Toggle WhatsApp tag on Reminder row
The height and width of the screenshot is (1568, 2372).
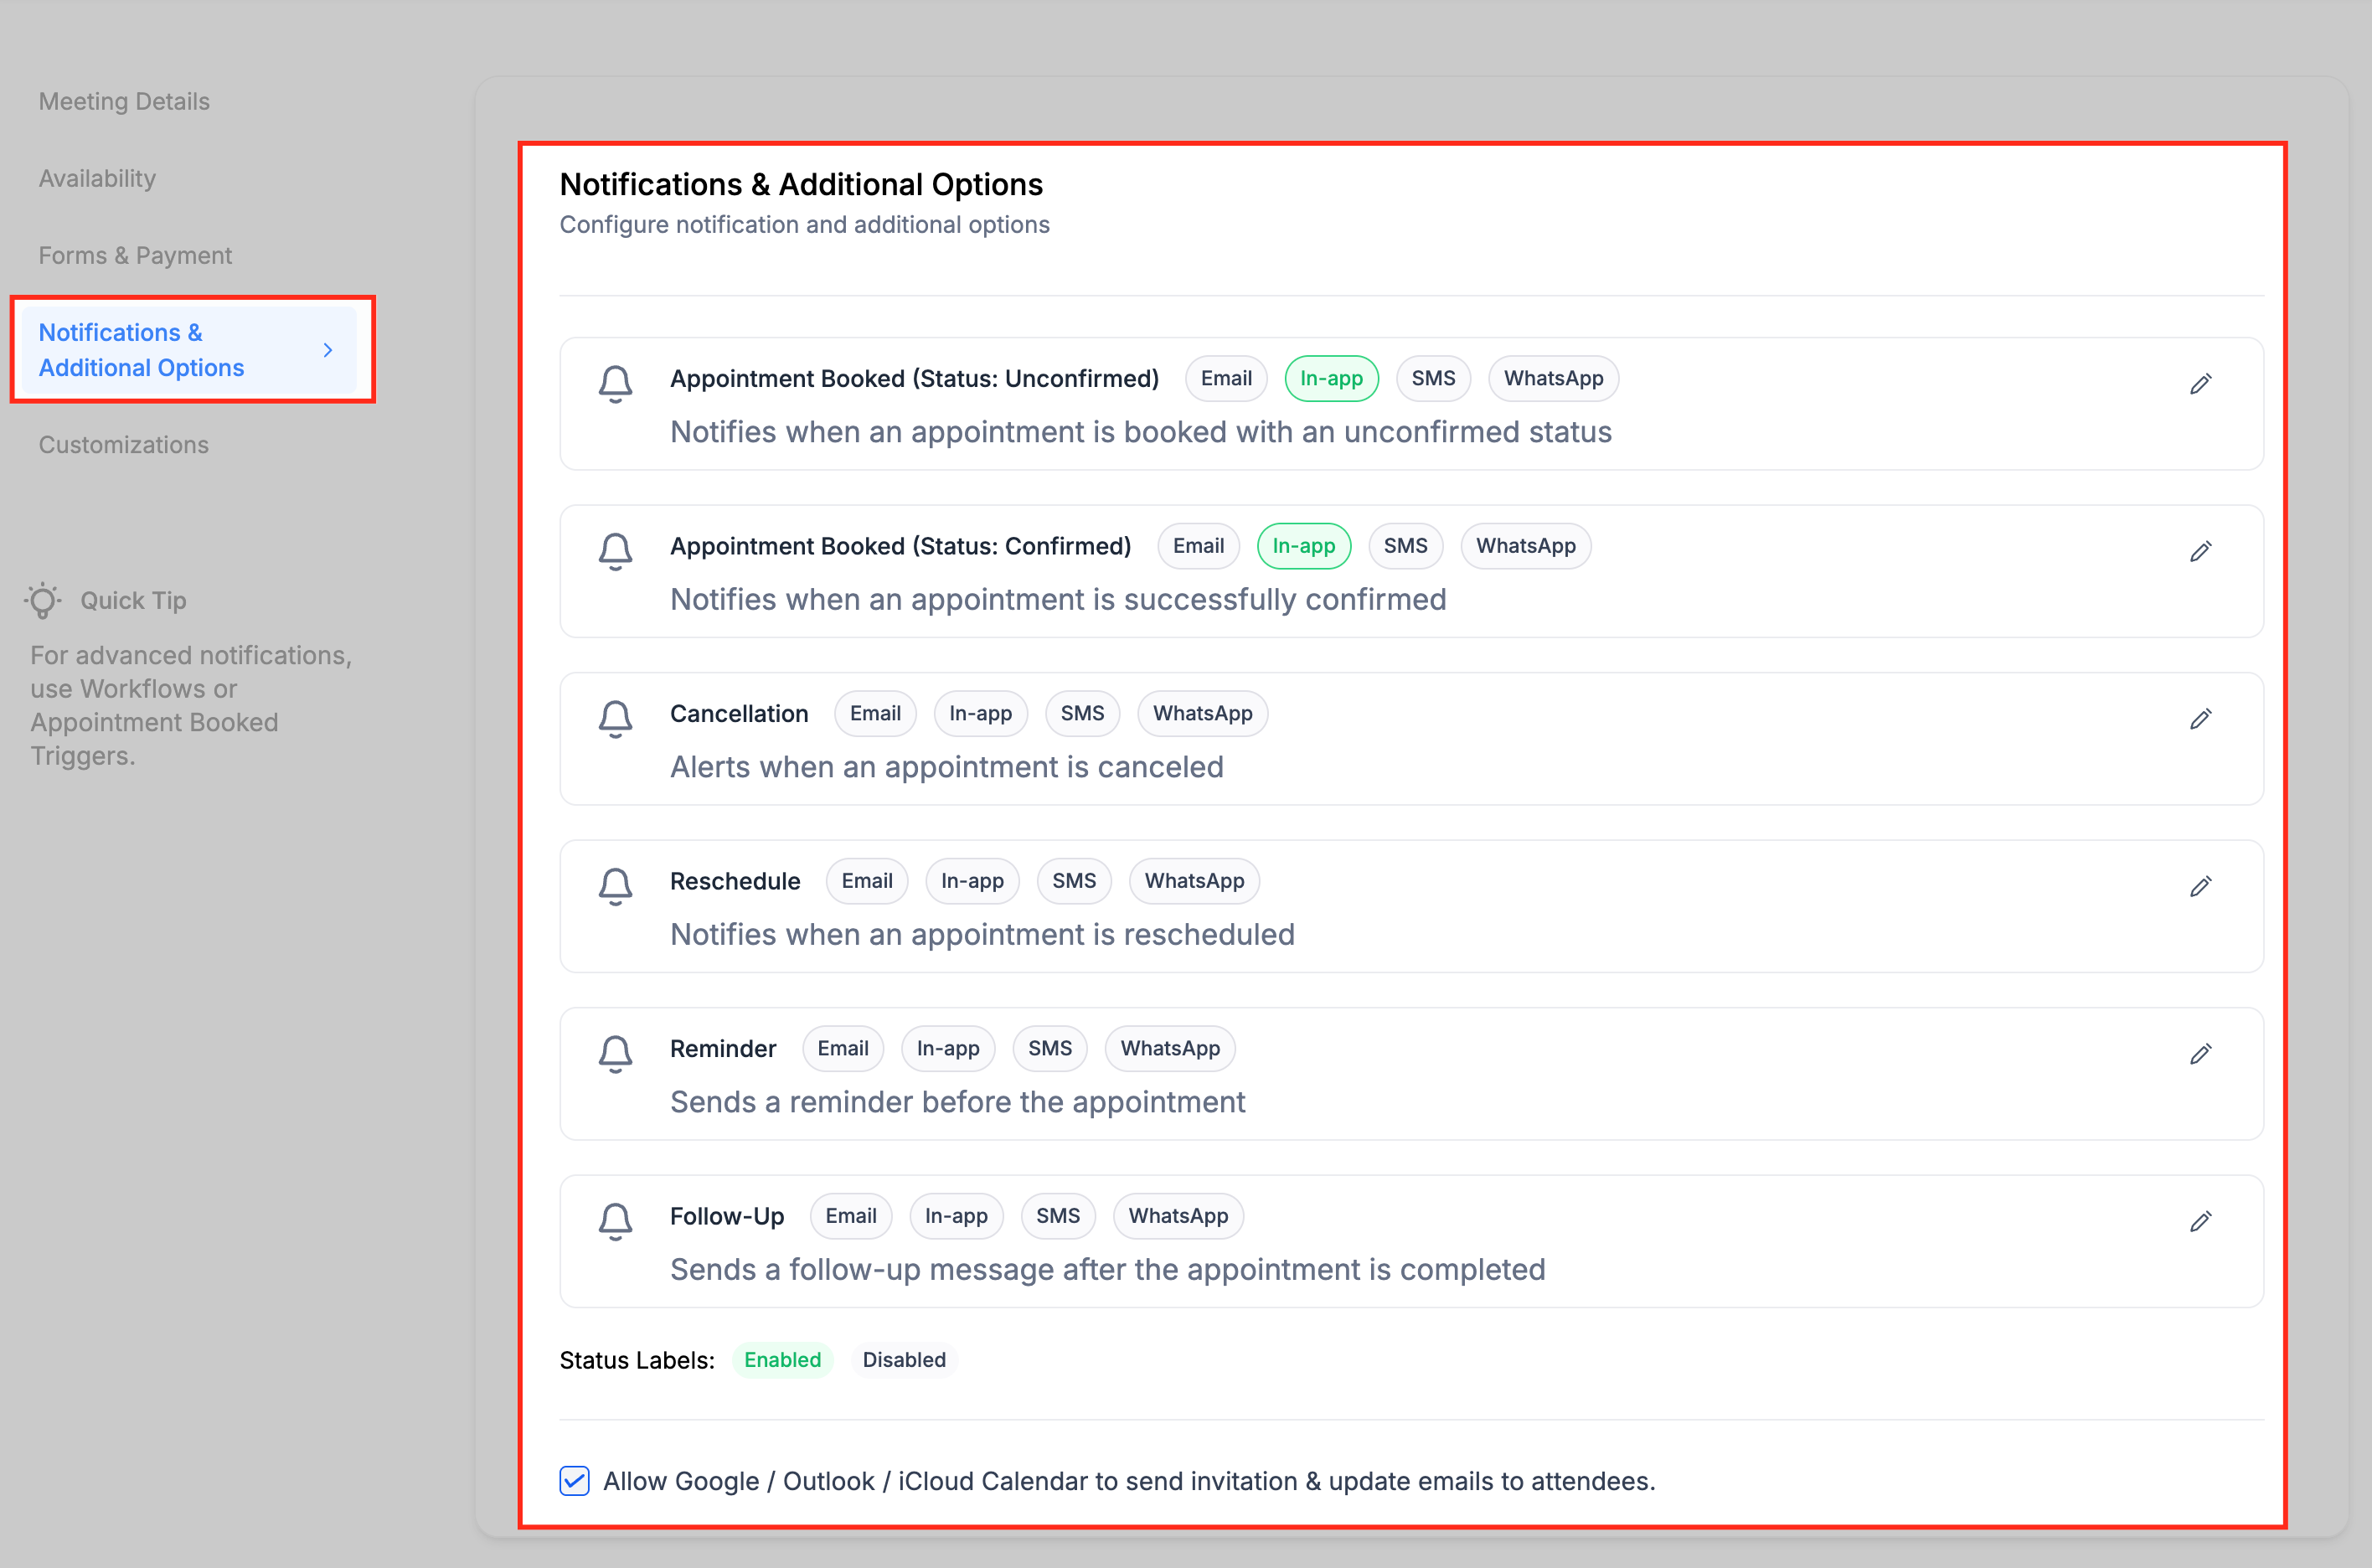(x=1169, y=1049)
